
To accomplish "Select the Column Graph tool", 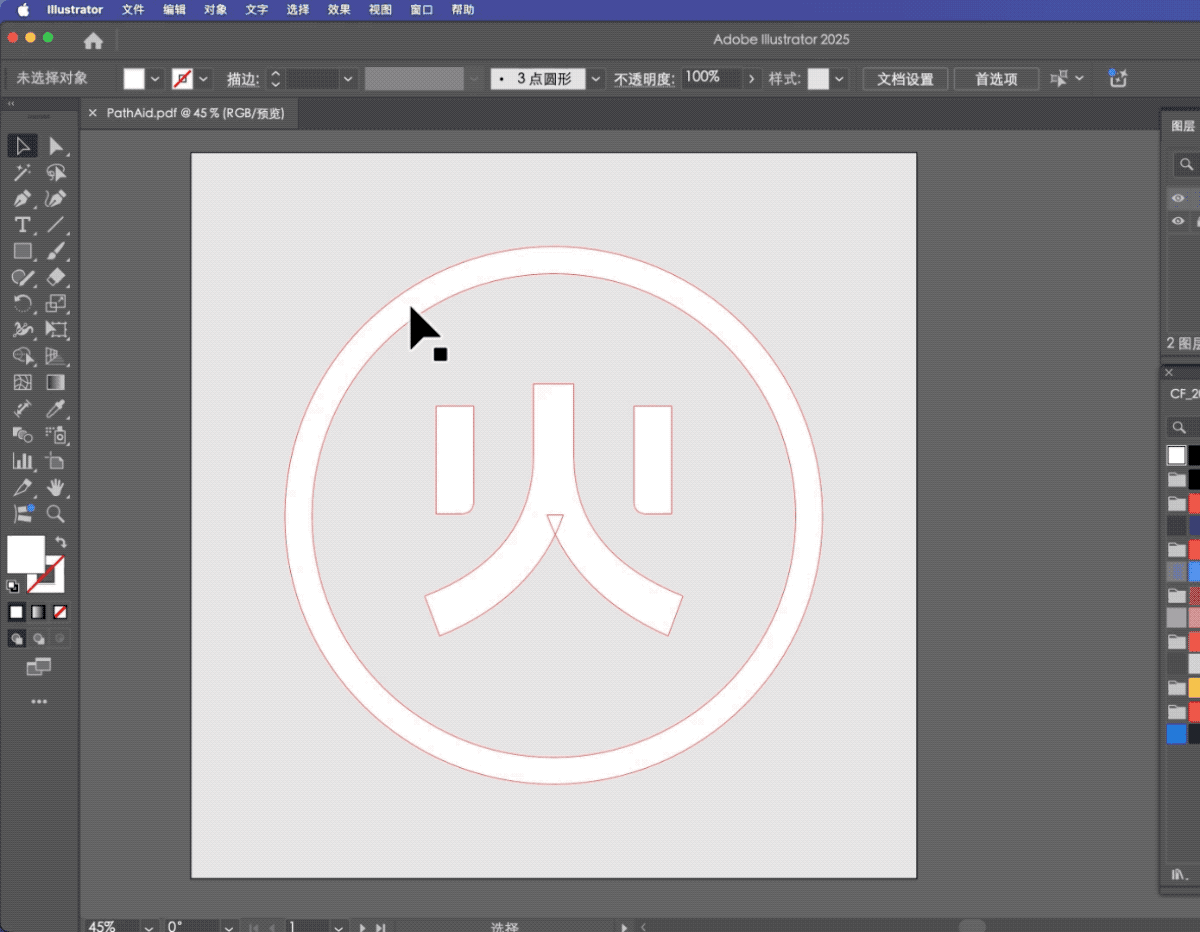I will tap(22, 461).
